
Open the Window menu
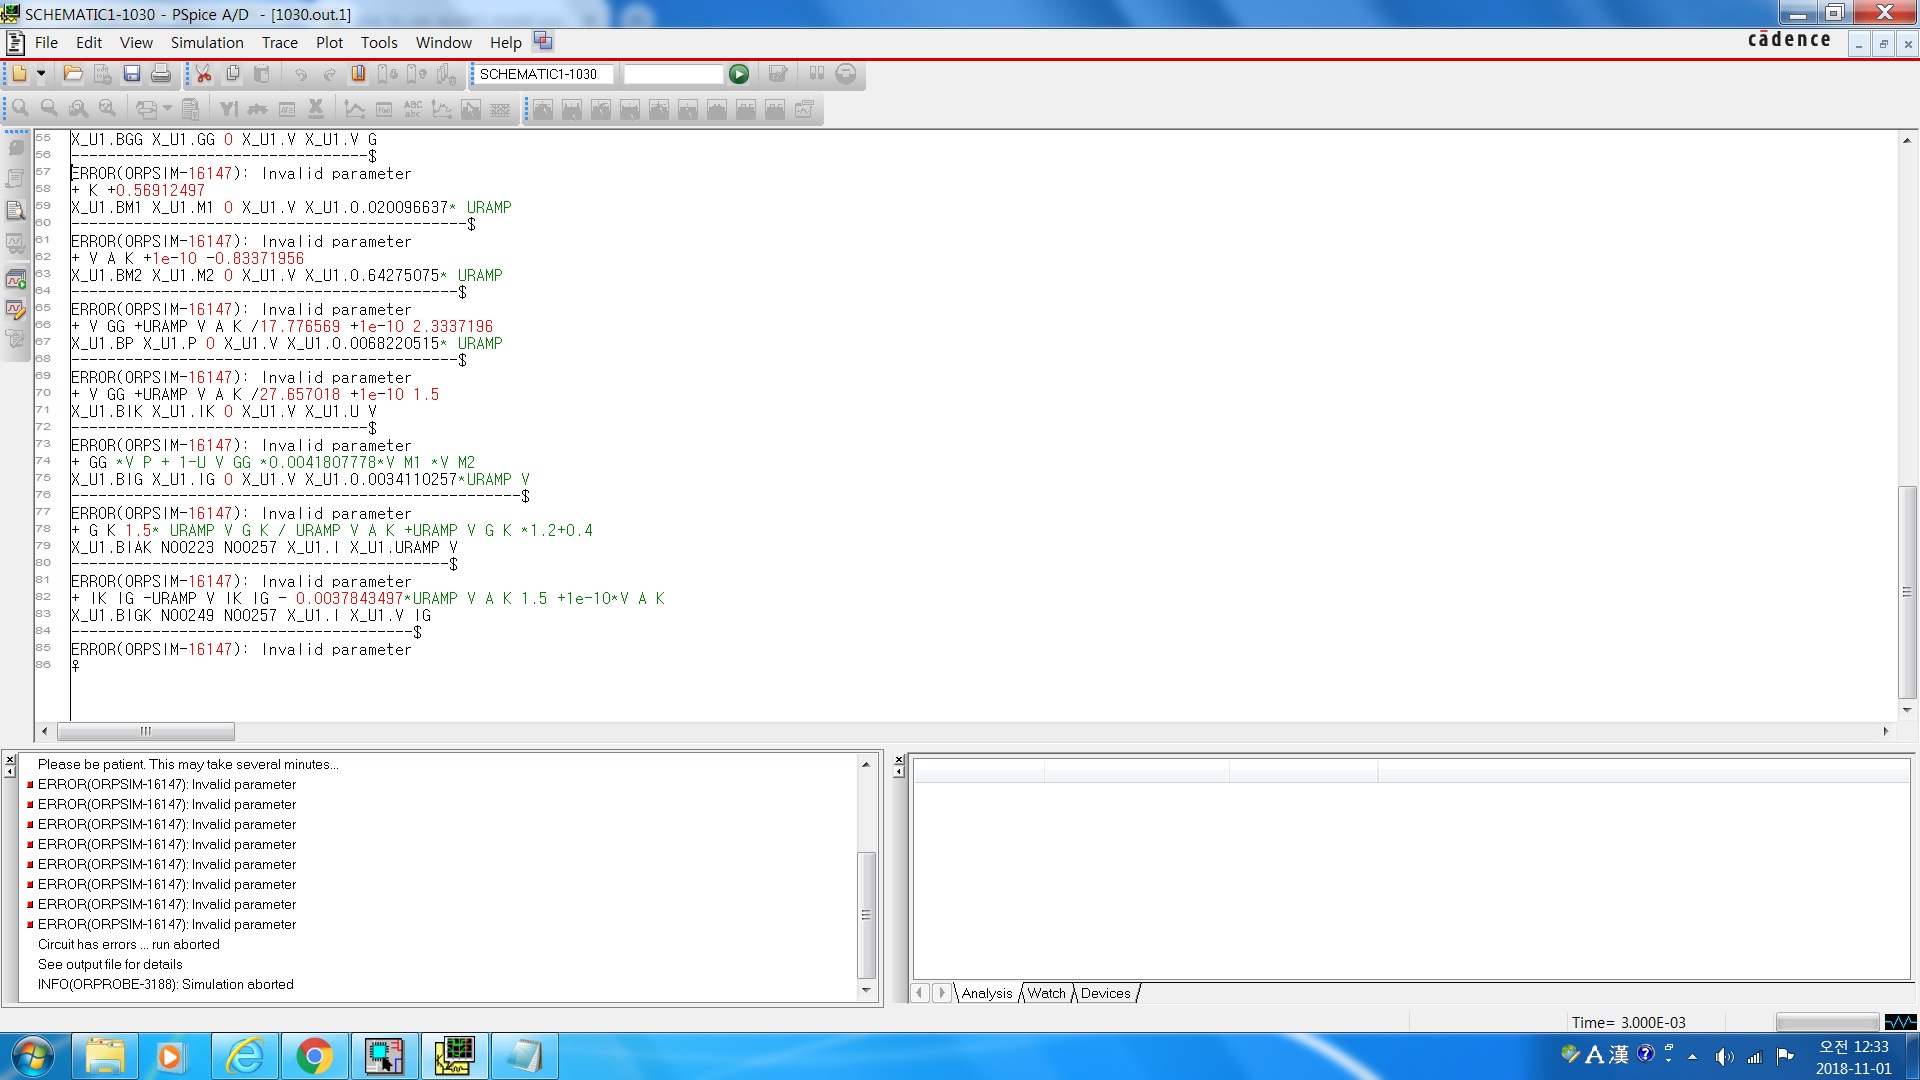[x=444, y=42]
